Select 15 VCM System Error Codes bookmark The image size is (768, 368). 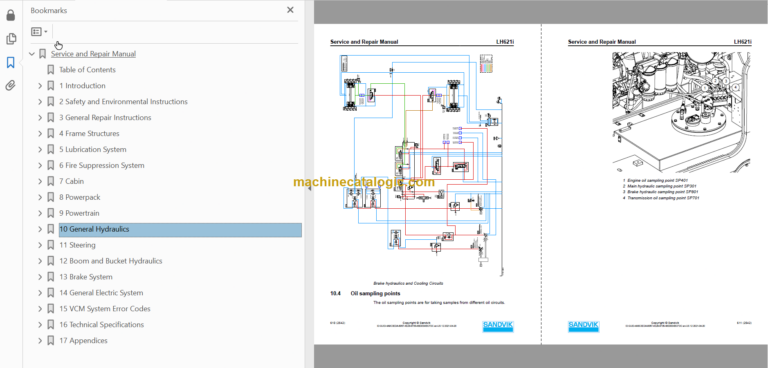[x=105, y=309]
